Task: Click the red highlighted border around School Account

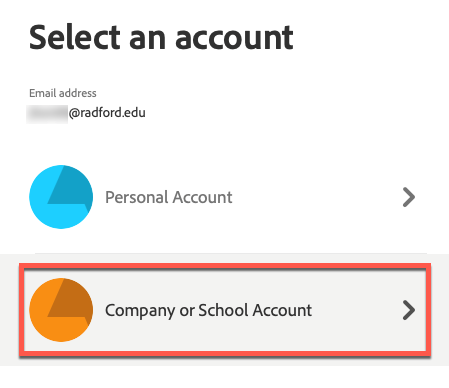Action: (225, 266)
